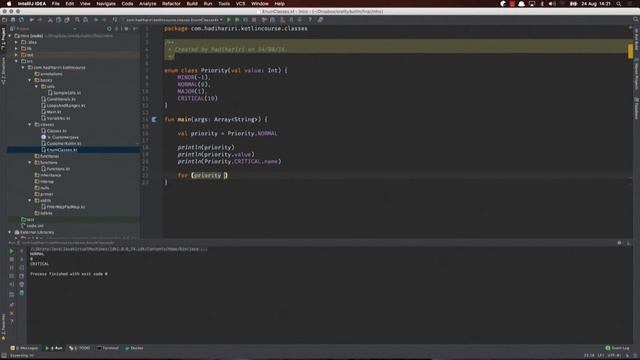Select EnumClasses.kt in project tree
Viewport: 640px width, 360px height.
(x=62, y=150)
